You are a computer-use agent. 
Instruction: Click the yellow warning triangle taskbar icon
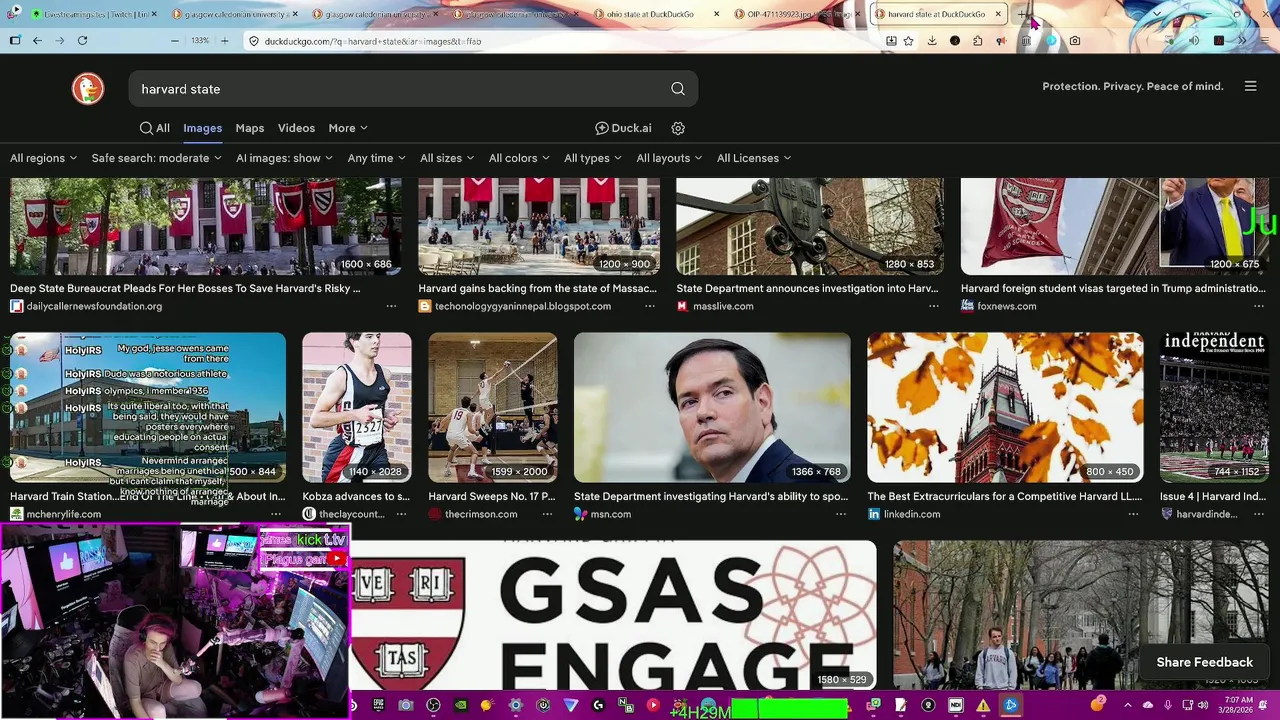(x=983, y=705)
